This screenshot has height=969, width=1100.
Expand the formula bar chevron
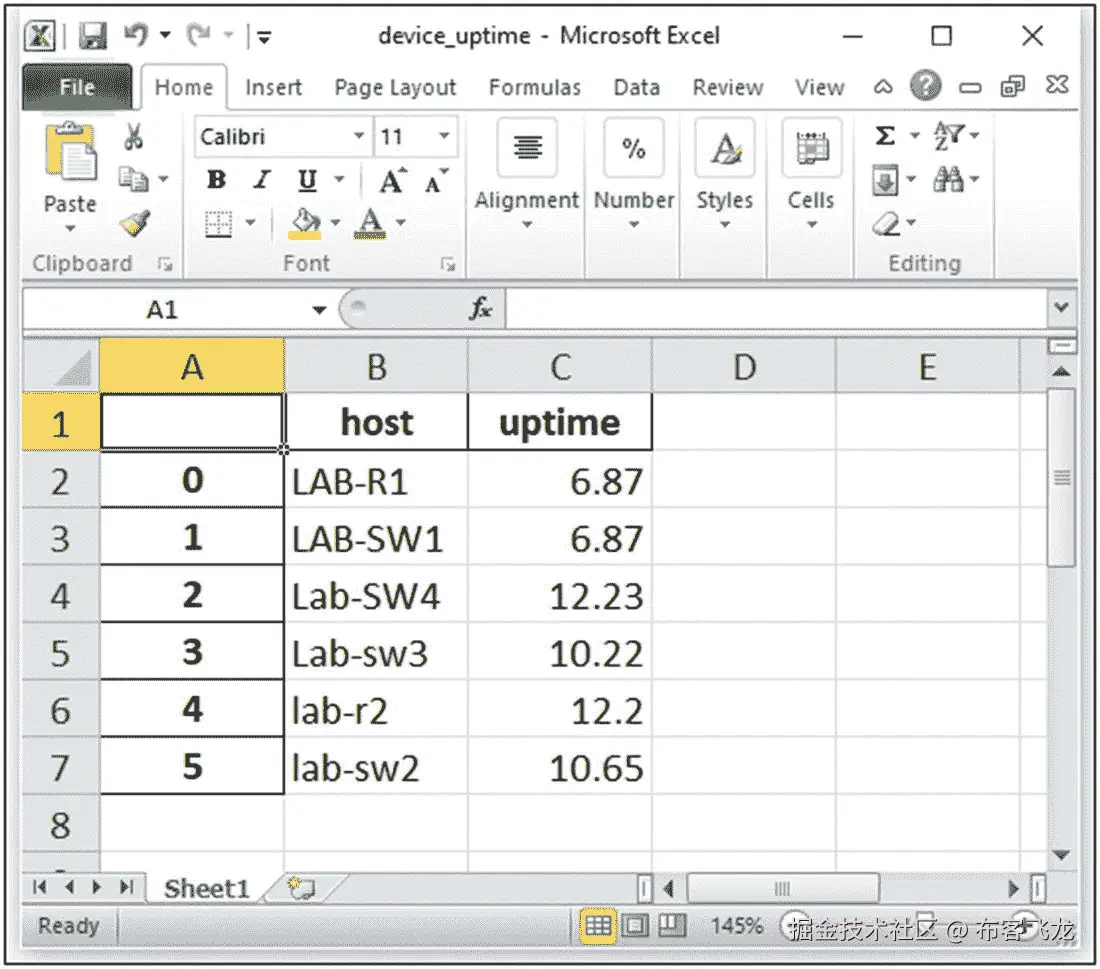click(x=1061, y=307)
